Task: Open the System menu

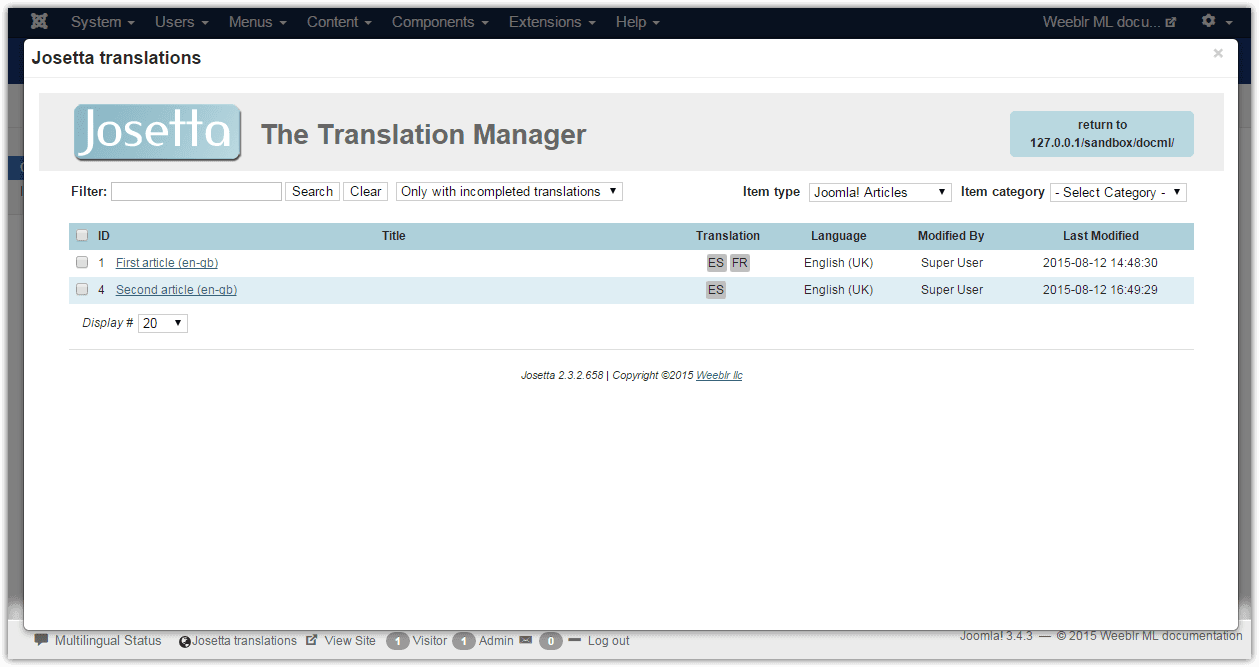Action: (103, 21)
